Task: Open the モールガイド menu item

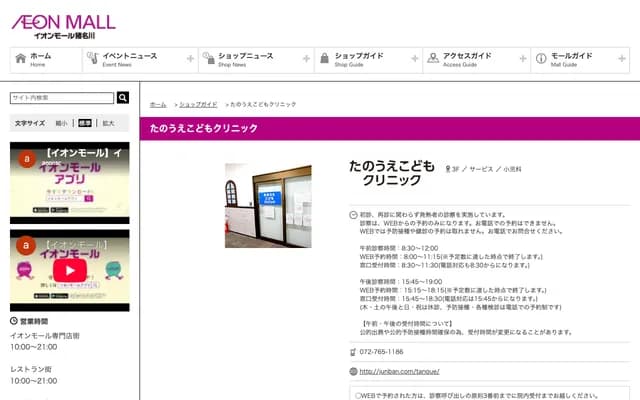Action: 580,60
